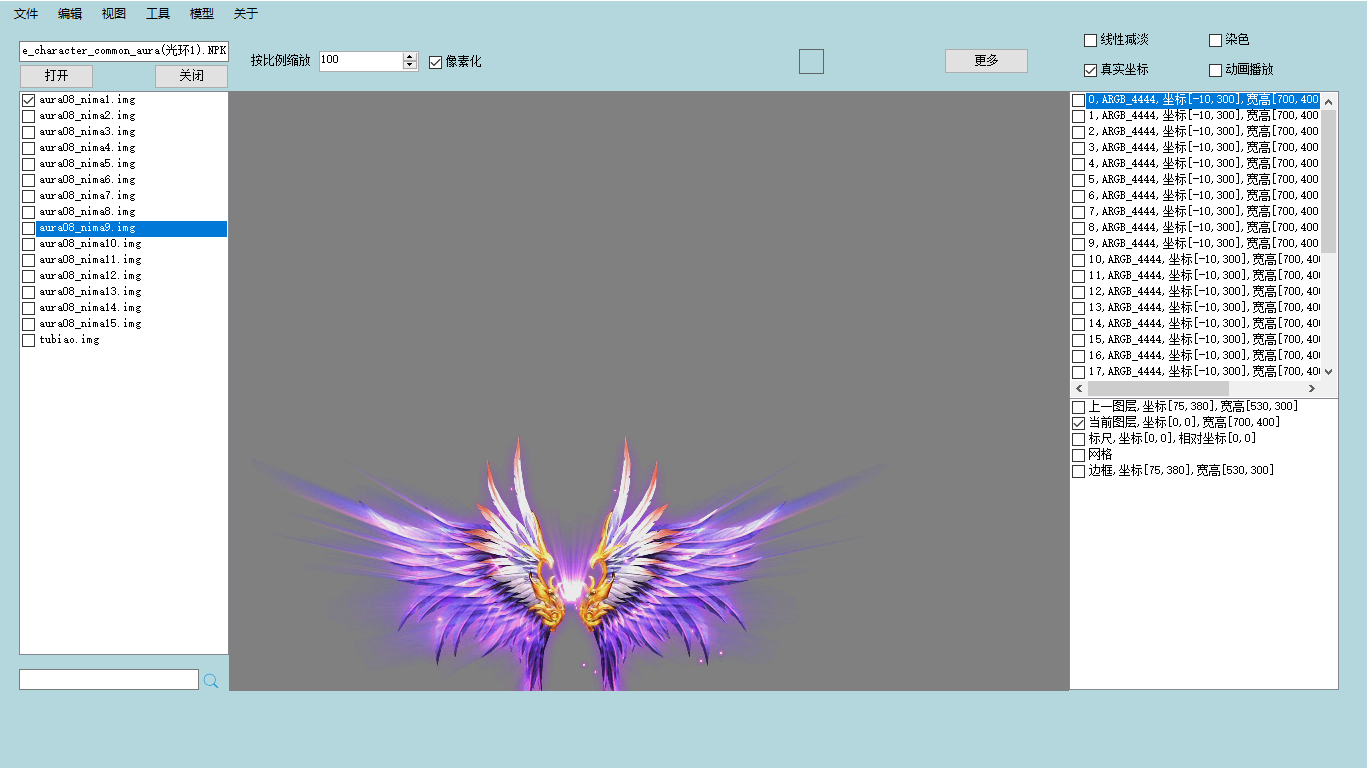This screenshot has width=1367, height=768.
Task: Click the 更多 button
Action: 986,61
